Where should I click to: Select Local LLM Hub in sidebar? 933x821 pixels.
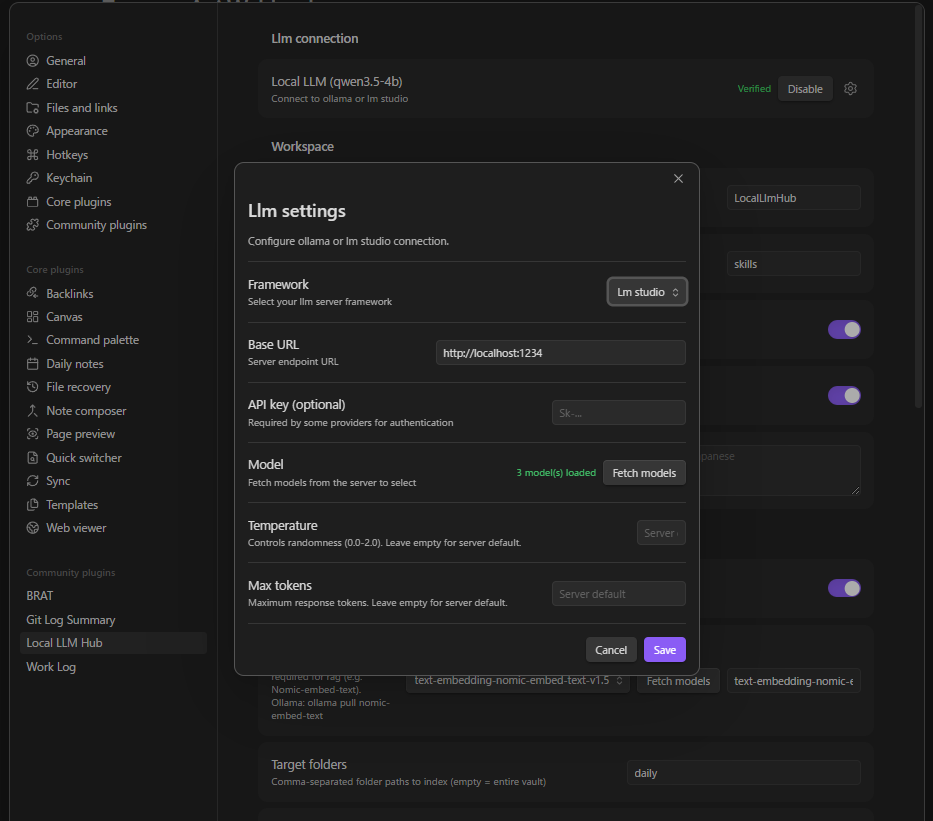coord(113,643)
